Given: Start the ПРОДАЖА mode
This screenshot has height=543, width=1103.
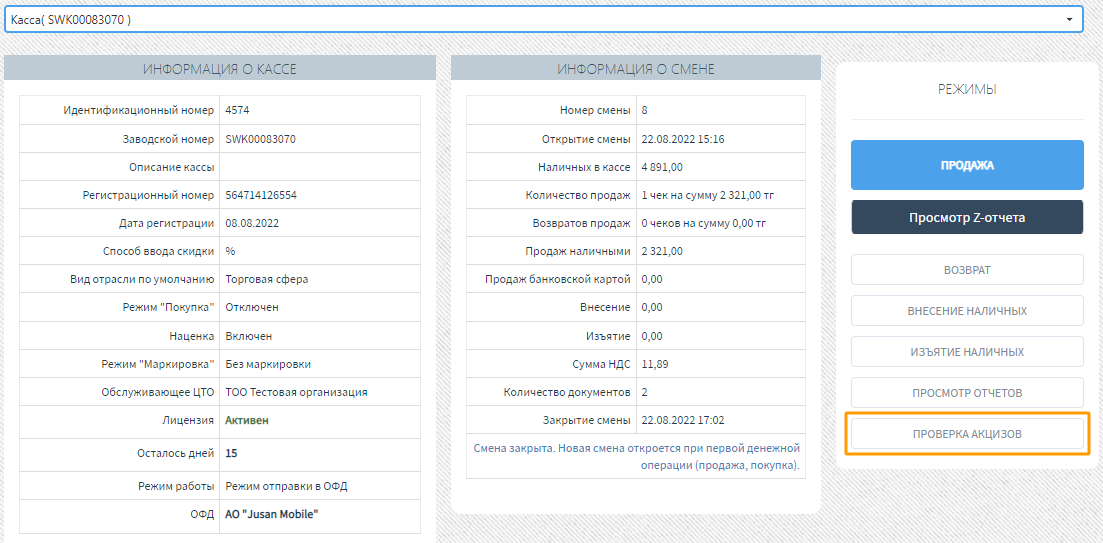Looking at the screenshot, I should tap(967, 165).
